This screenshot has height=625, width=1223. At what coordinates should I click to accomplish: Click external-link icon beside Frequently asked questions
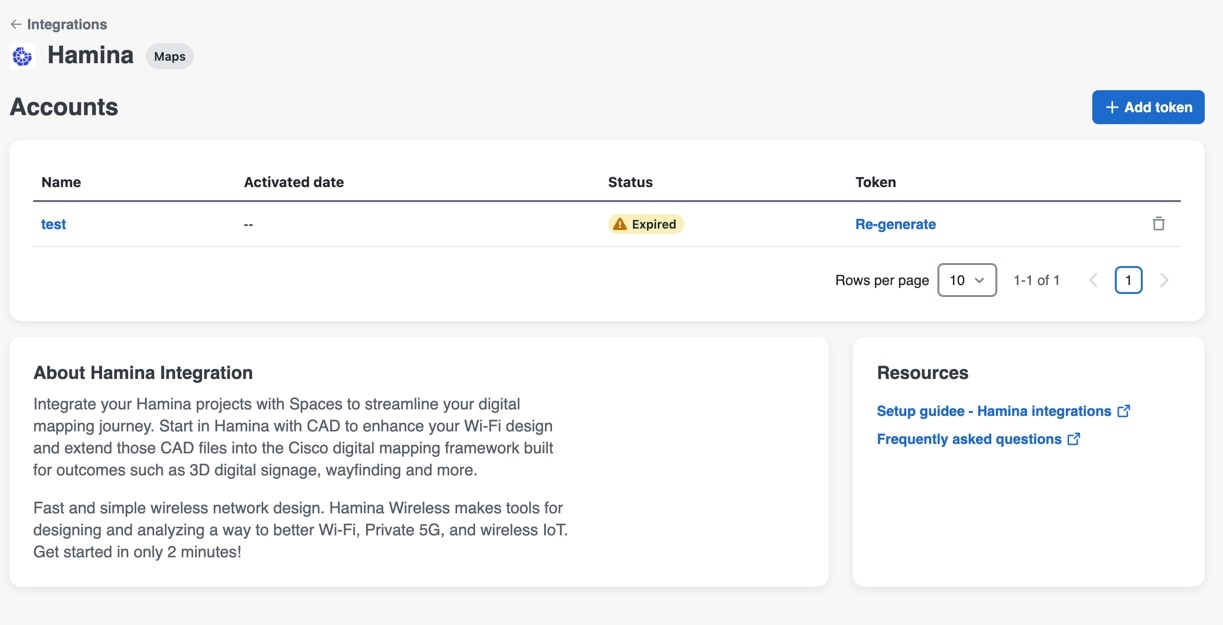1074,439
